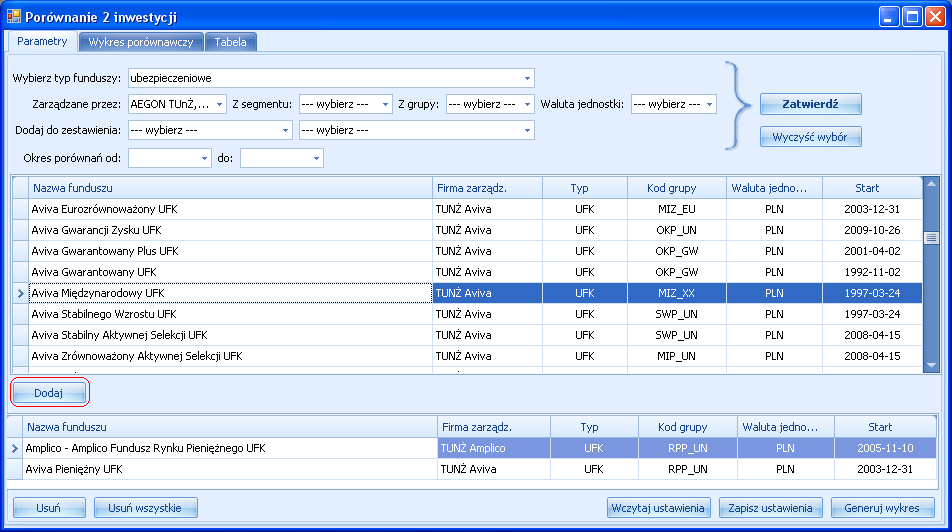
Task: Select row 'Aviva Eurozrównoważony UFK'
Action: pyautogui.click(x=466, y=209)
